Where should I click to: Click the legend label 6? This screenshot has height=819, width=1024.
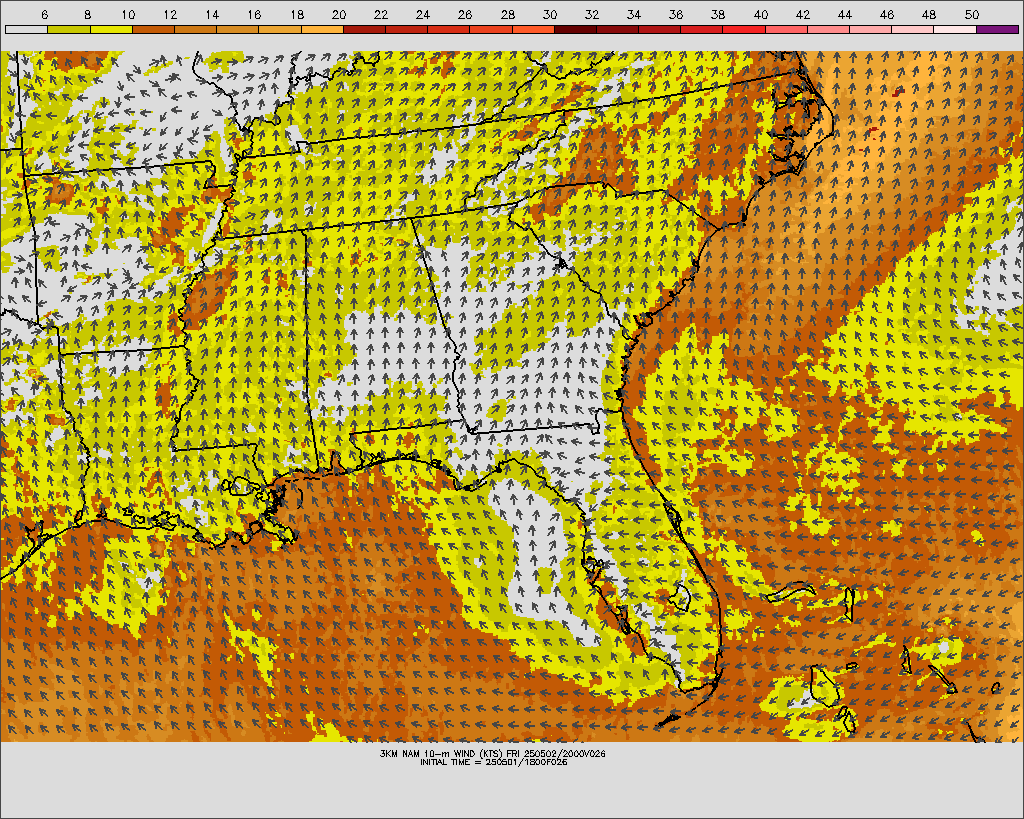click(44, 14)
